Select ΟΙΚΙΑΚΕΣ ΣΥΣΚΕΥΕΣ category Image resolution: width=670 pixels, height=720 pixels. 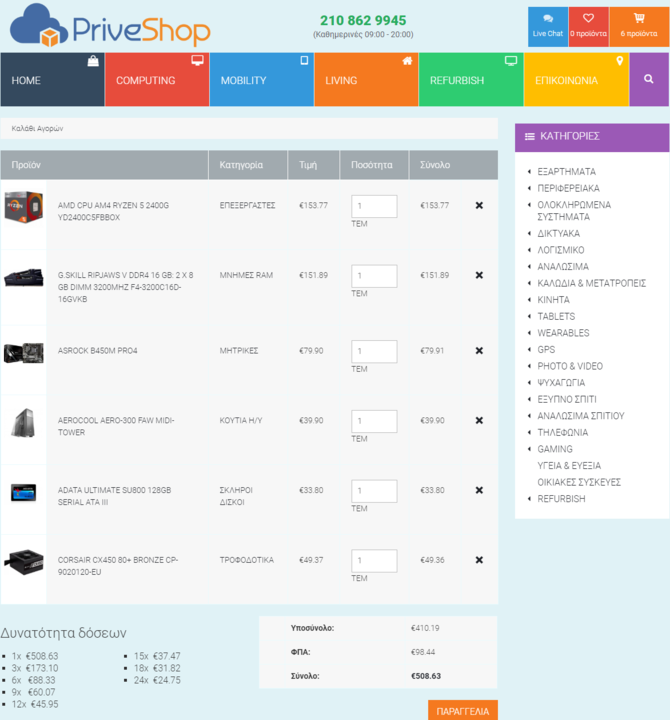click(x=579, y=481)
